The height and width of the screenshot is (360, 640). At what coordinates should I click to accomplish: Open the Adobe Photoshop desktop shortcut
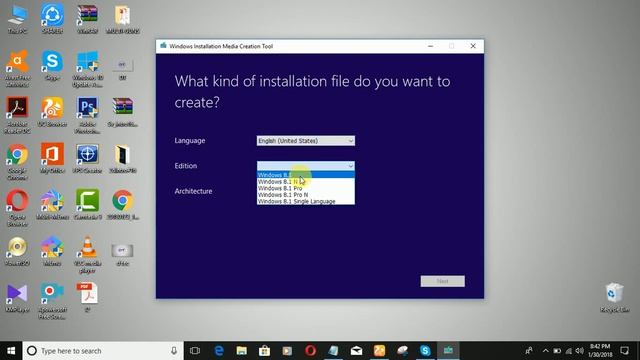point(87,115)
